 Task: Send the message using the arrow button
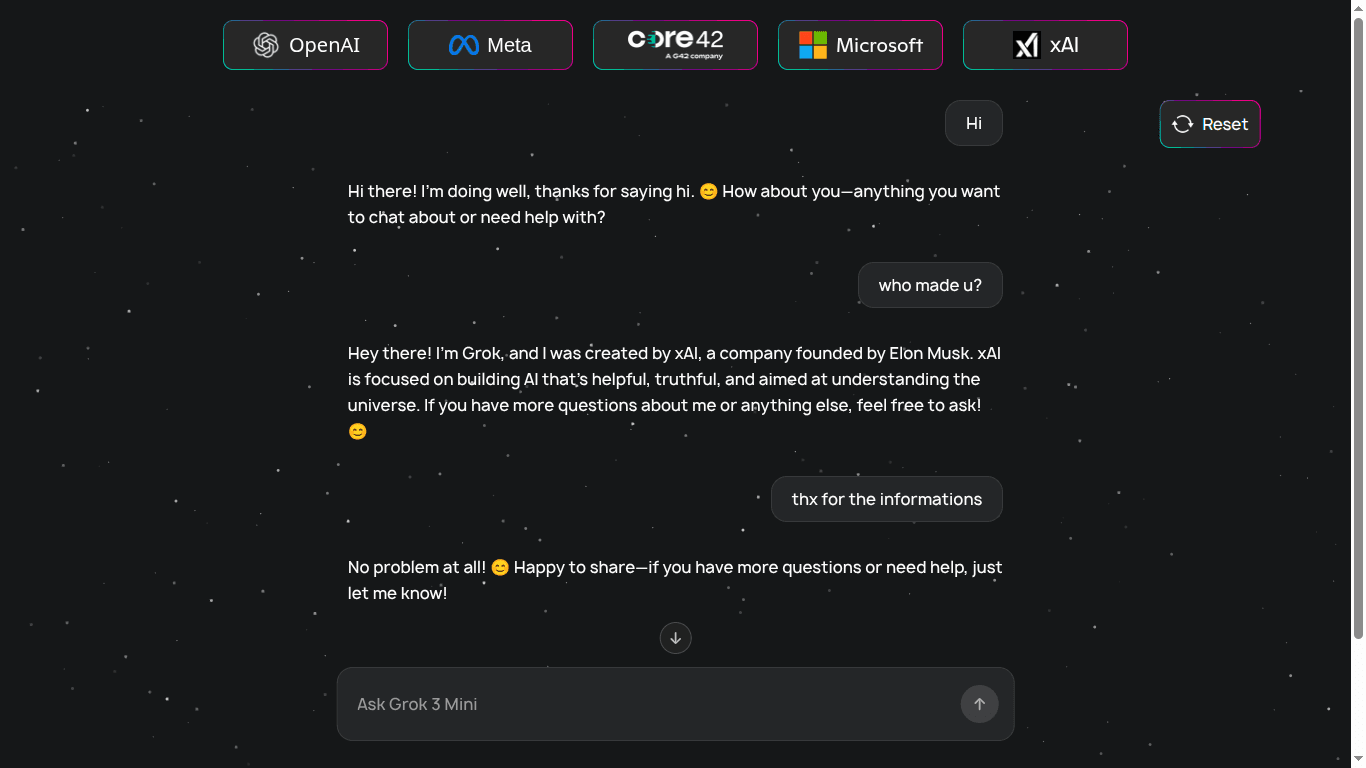coord(979,704)
